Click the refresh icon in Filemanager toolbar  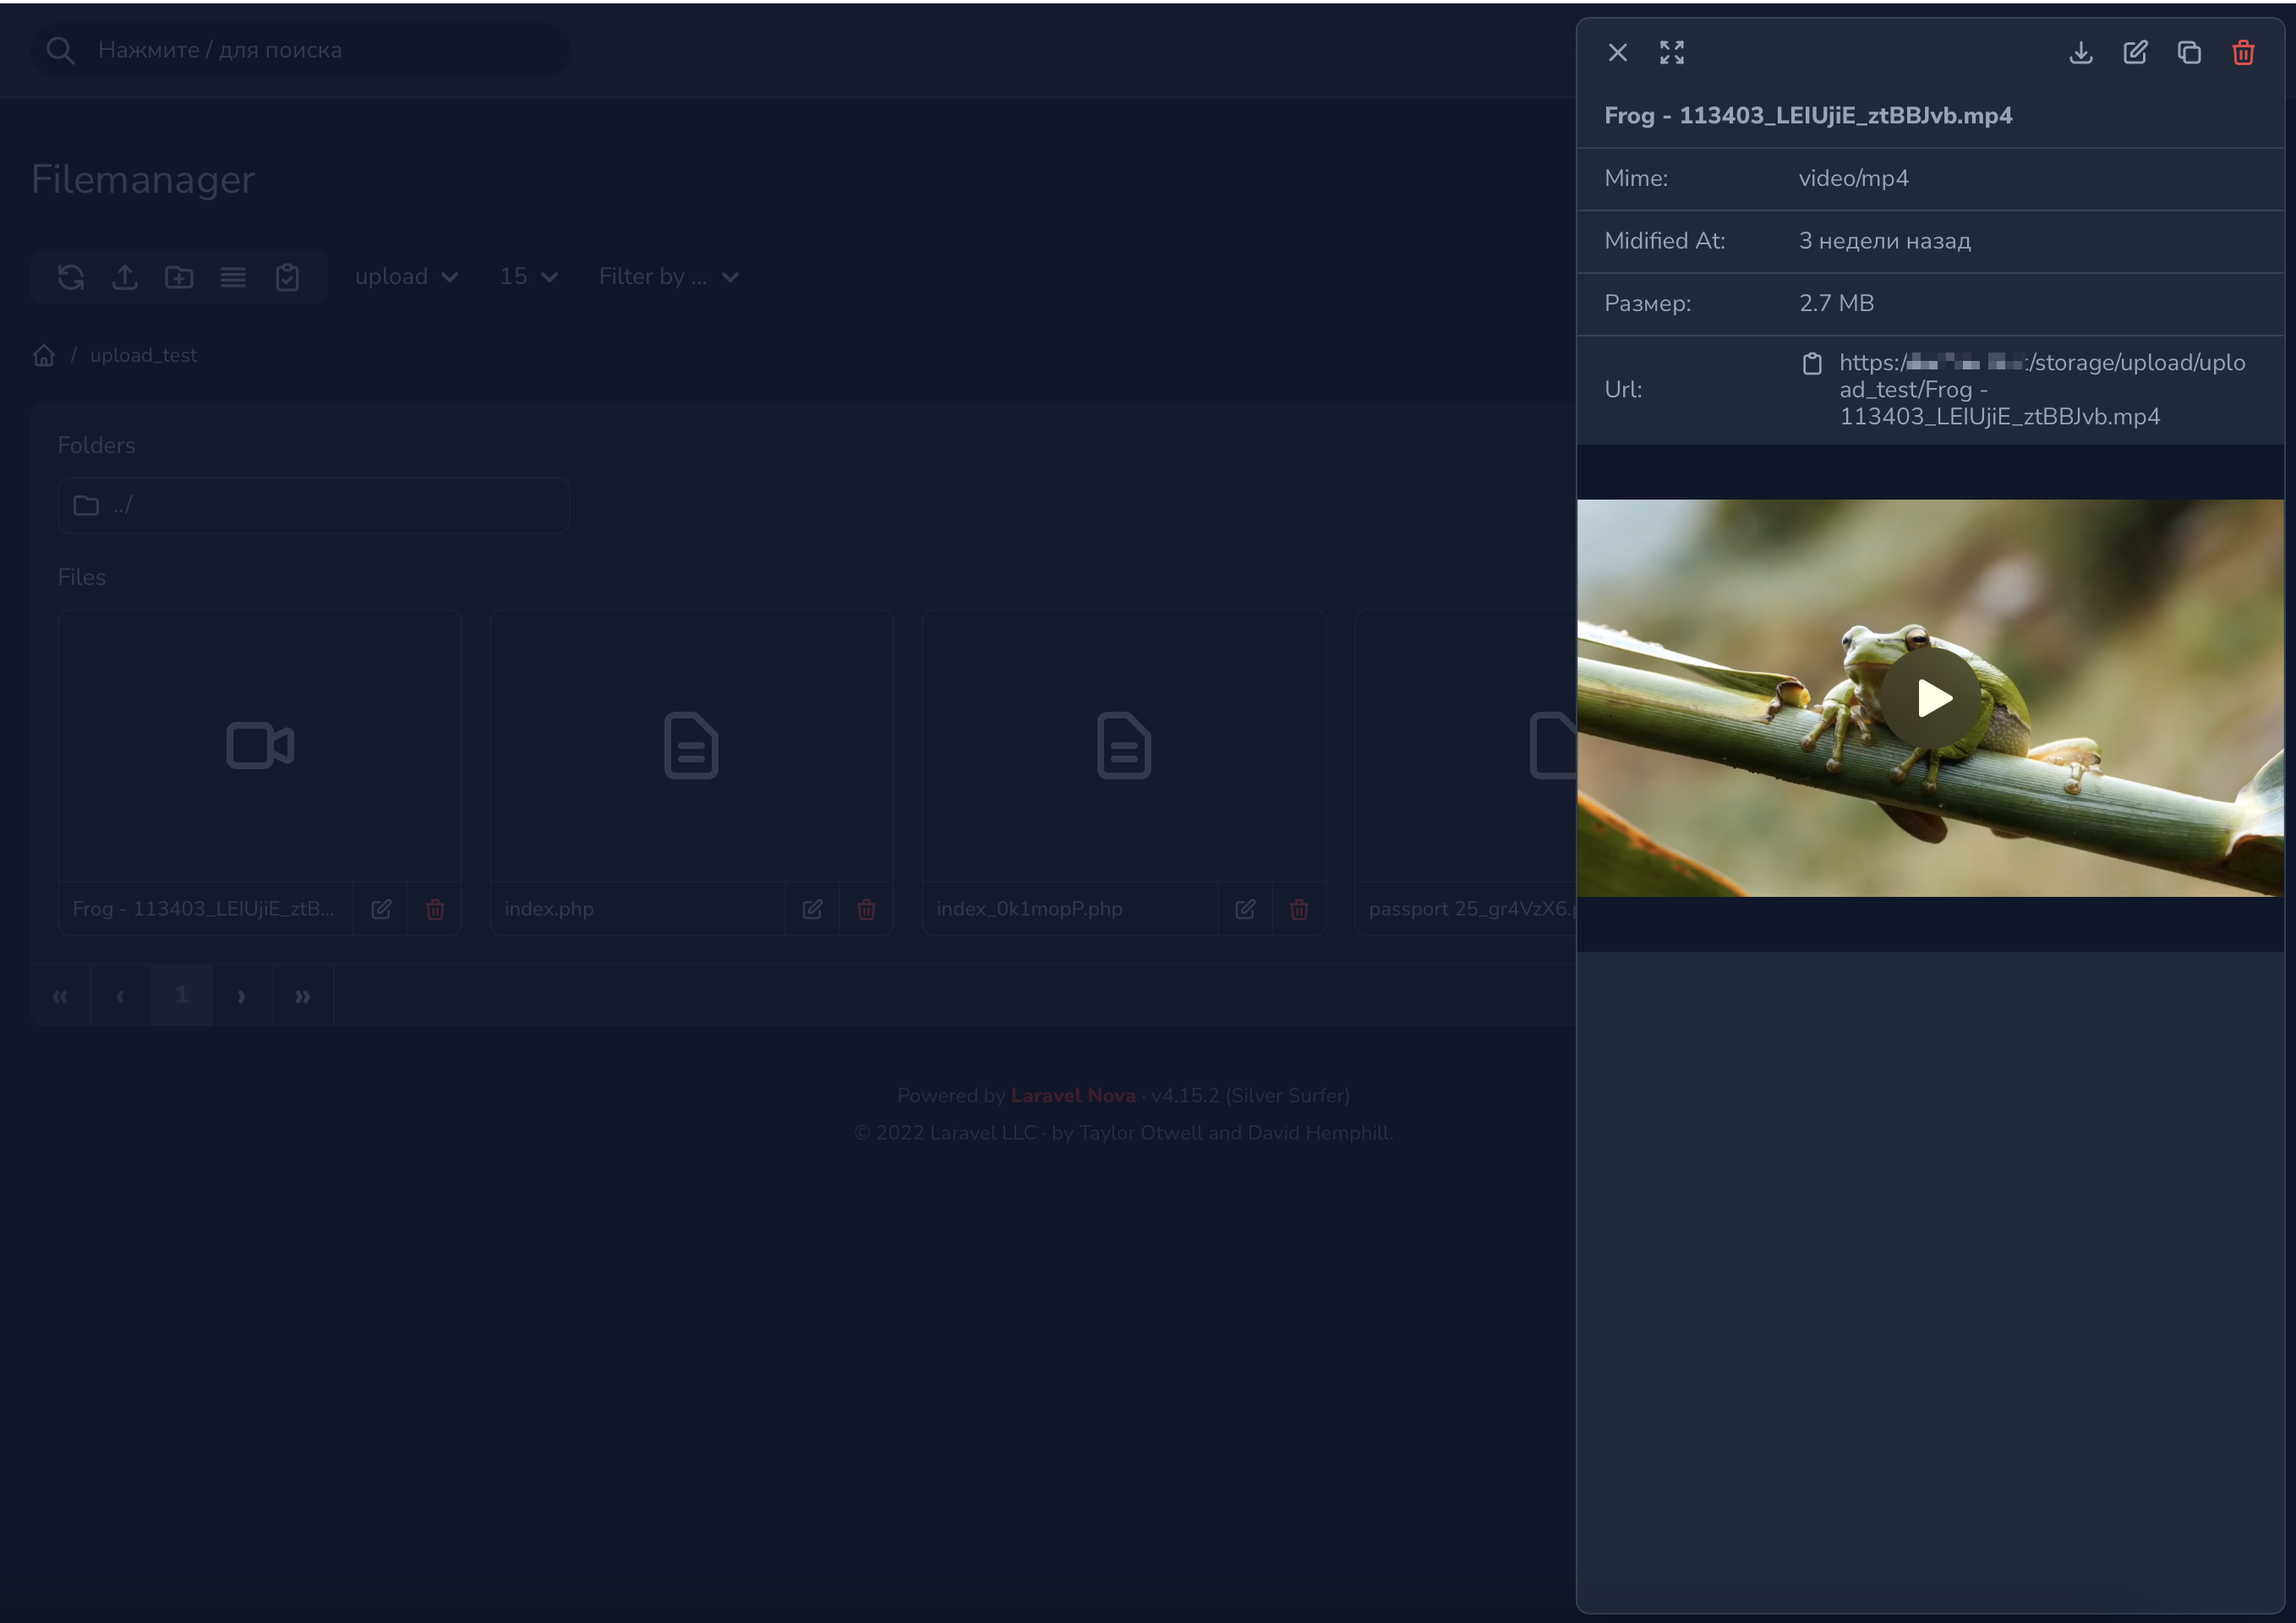pyautogui.click(x=71, y=277)
